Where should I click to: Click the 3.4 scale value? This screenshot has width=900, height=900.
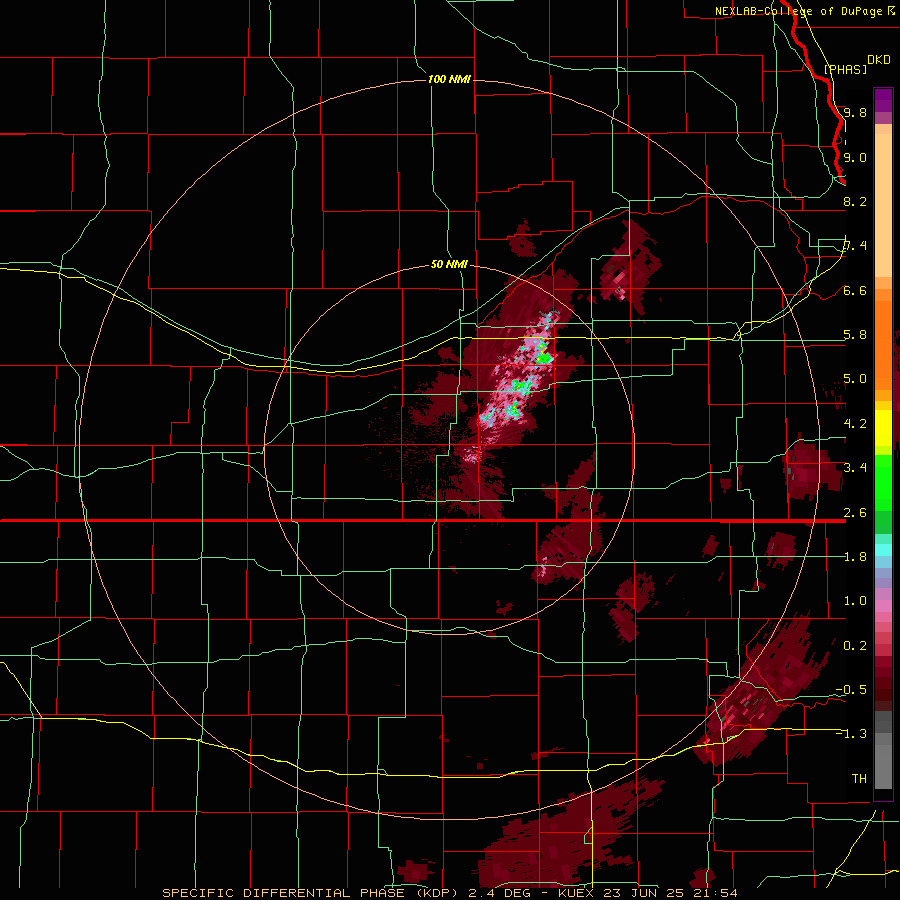pos(855,468)
